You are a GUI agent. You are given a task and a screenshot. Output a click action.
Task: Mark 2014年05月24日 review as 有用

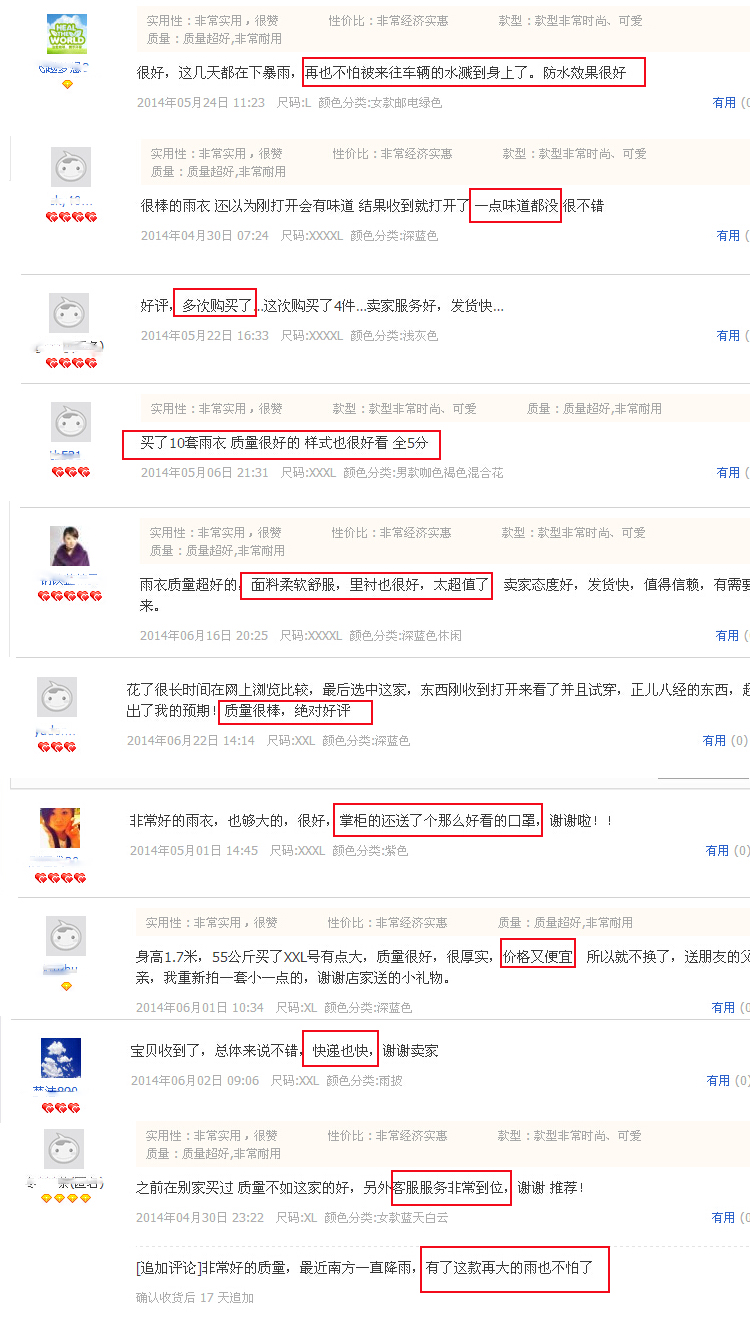(x=724, y=102)
